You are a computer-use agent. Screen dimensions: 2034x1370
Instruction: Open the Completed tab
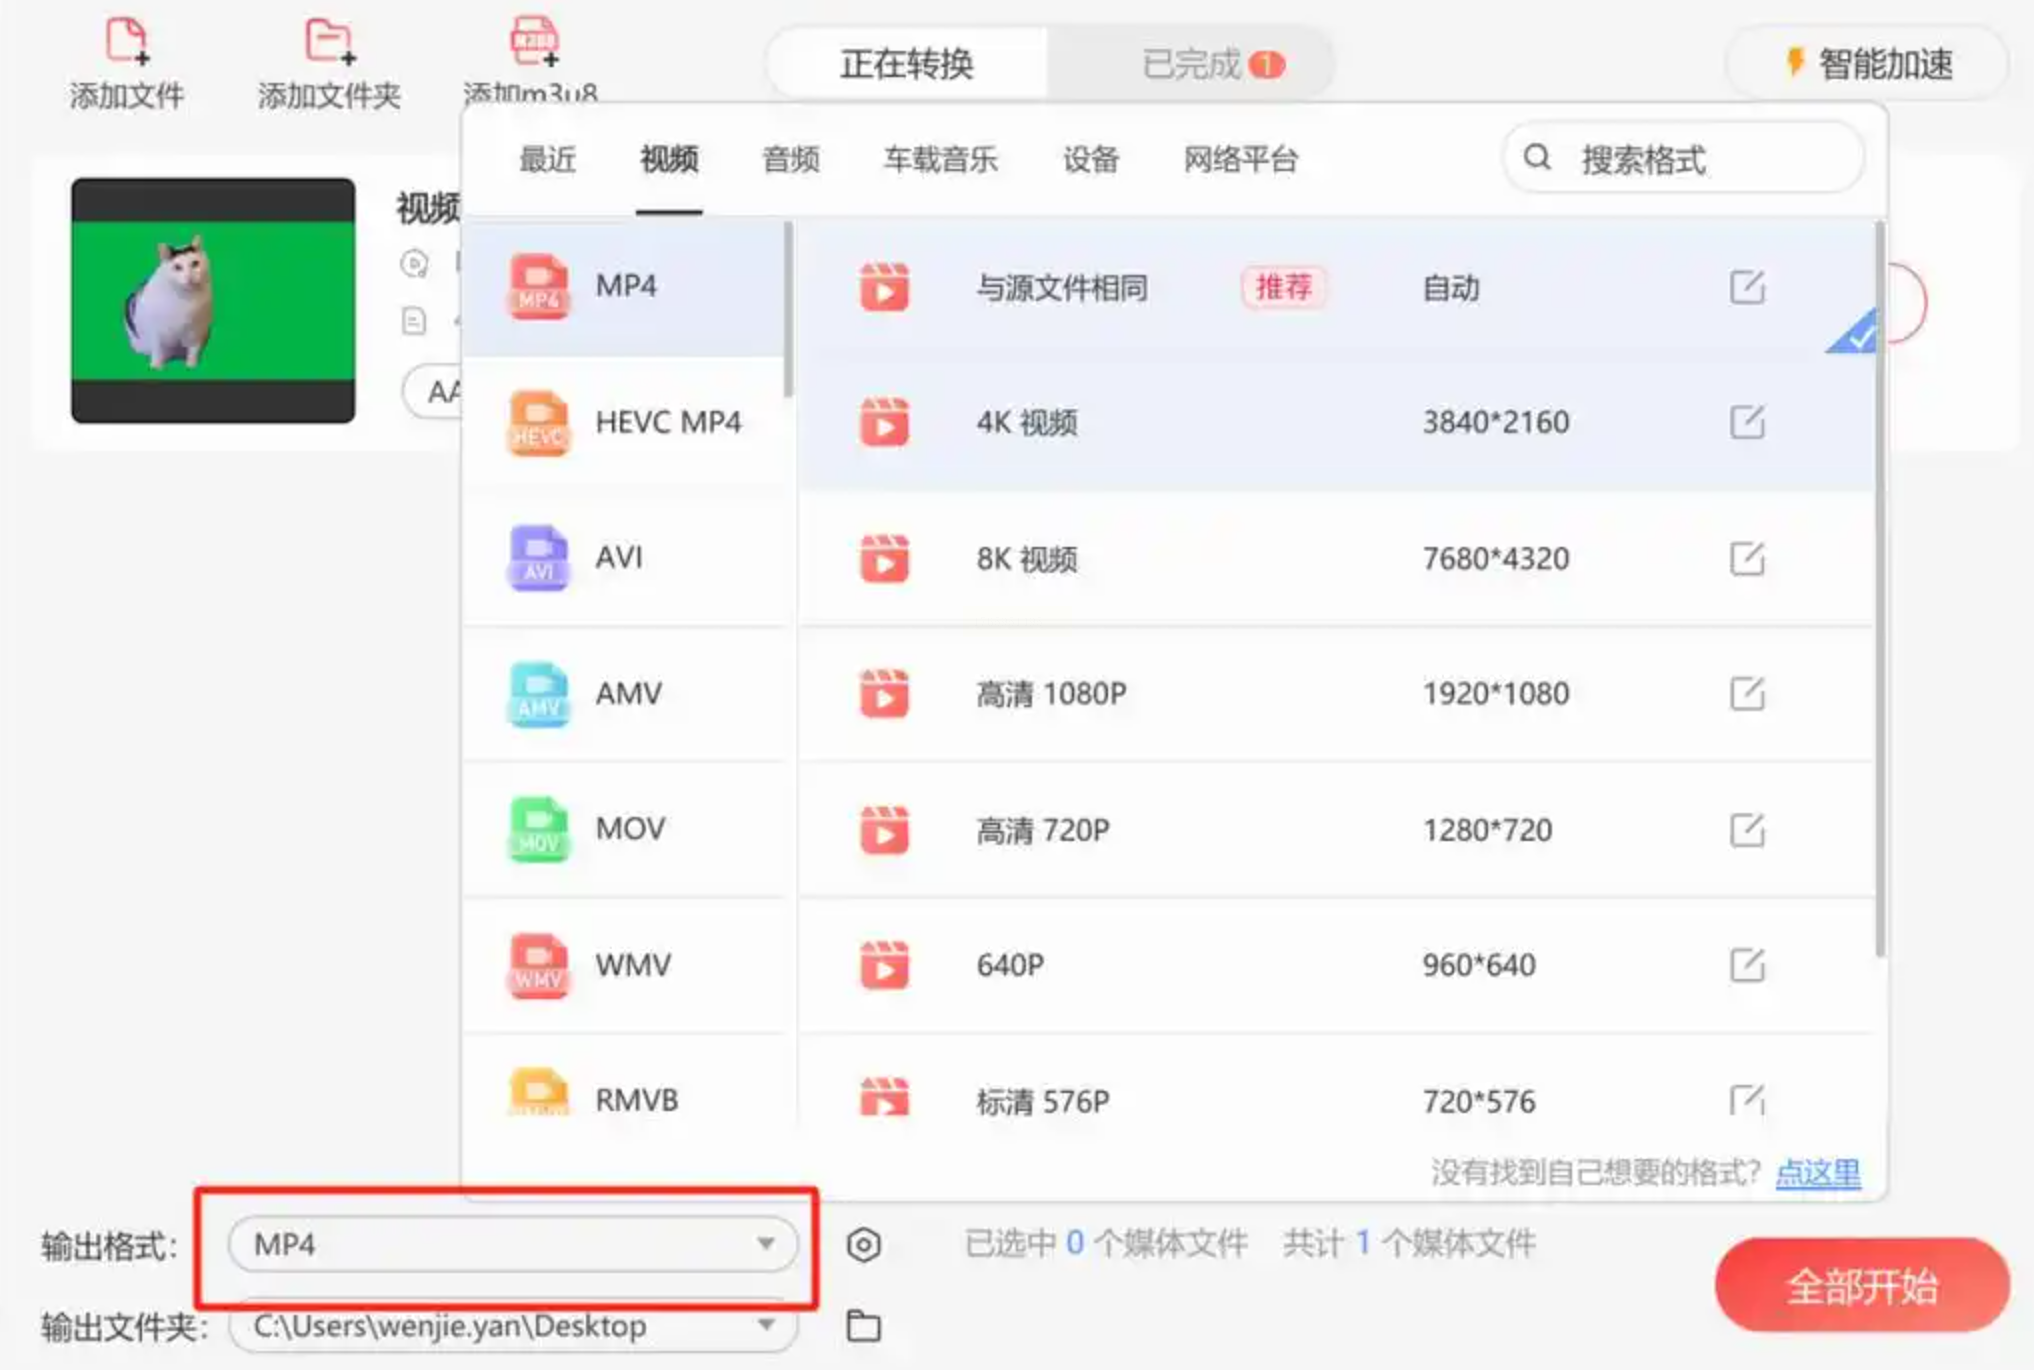1190,65
